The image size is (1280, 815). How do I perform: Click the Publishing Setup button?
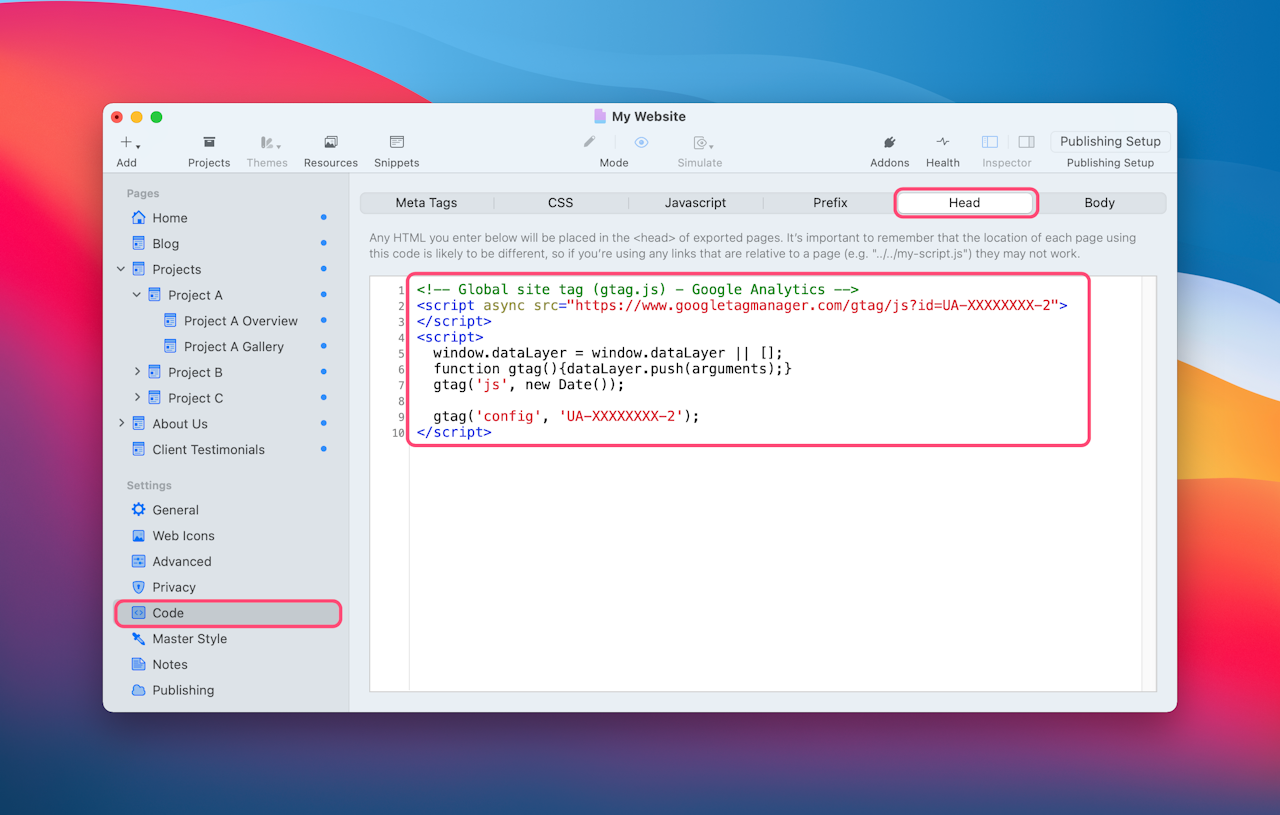(x=1110, y=142)
